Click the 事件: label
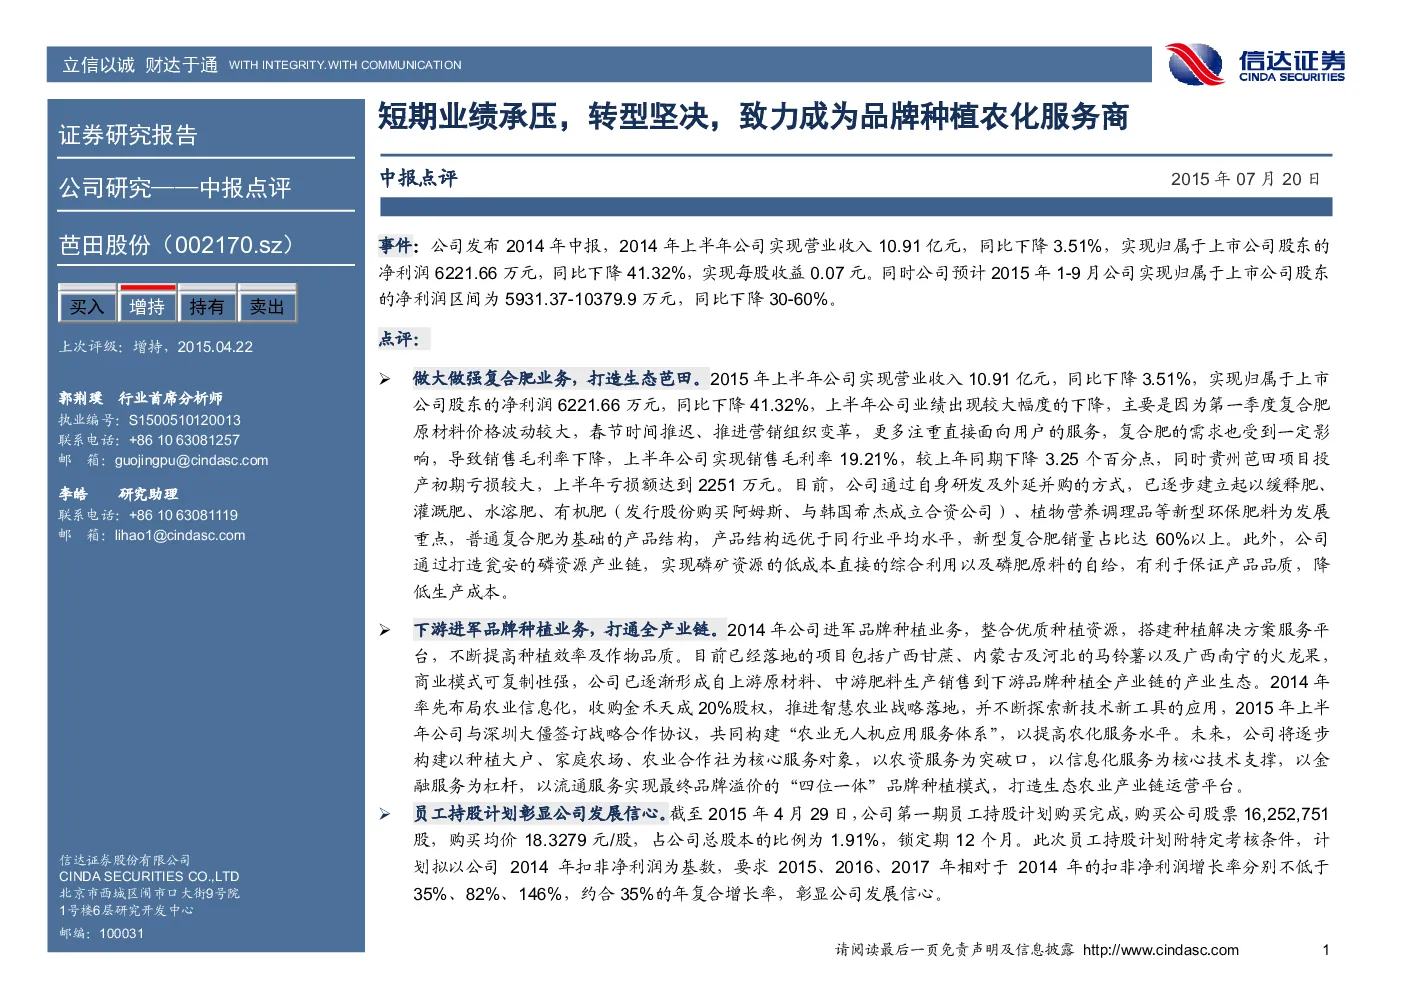 coord(399,246)
